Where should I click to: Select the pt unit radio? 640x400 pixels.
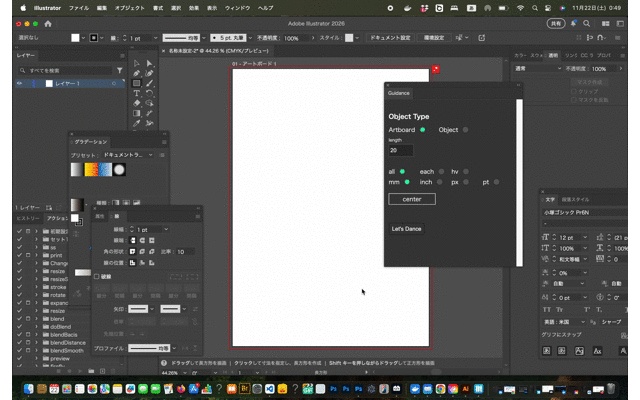(496, 182)
